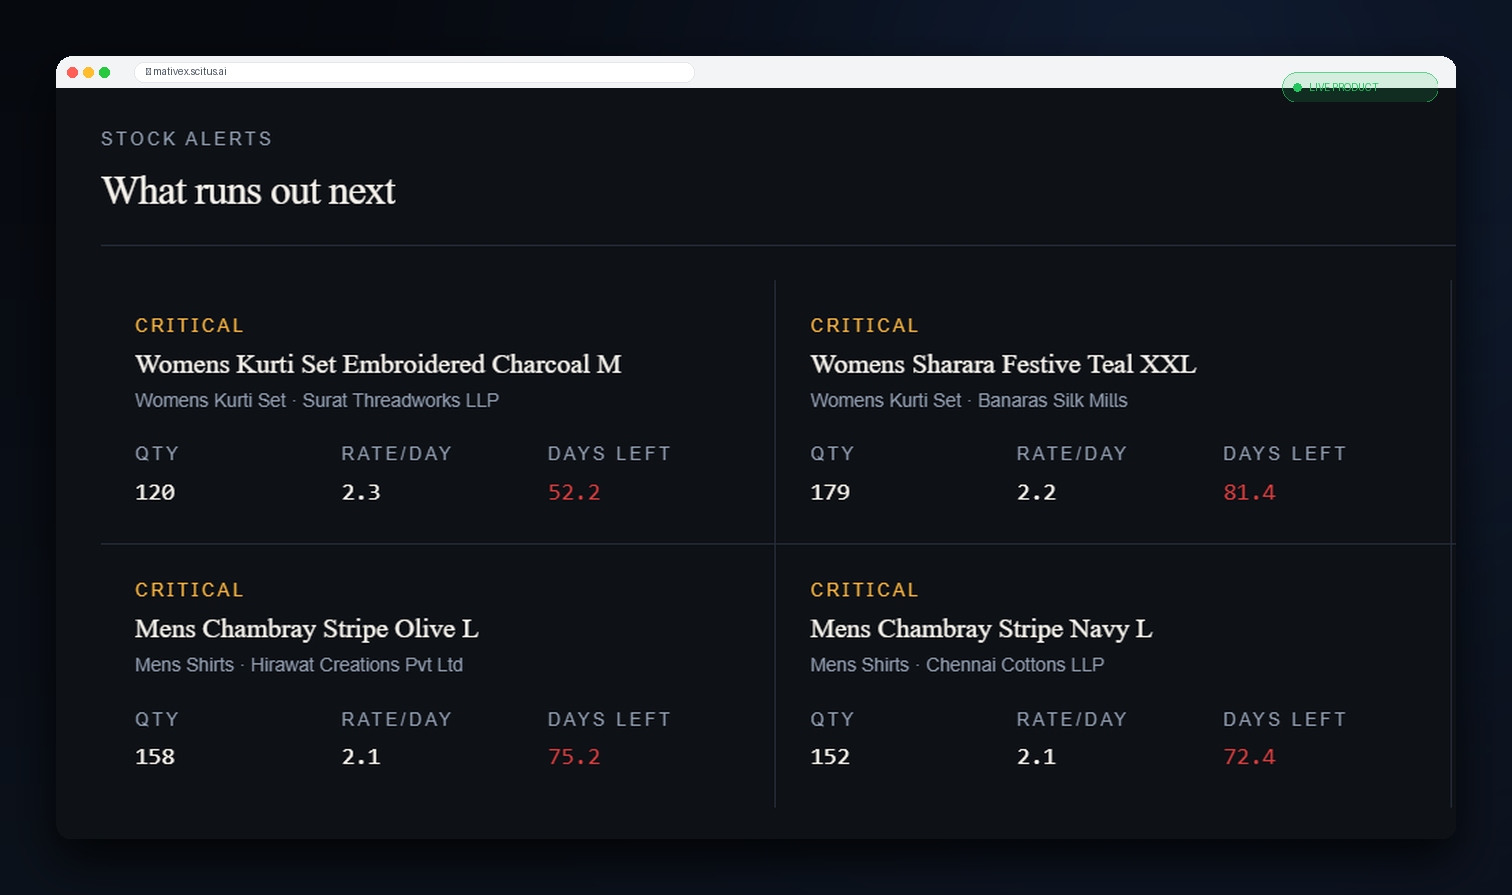Viewport: 1512px width, 895px height.
Task: Open Womens Kurti Set Embroidered Charcoal M
Action: click(378, 364)
